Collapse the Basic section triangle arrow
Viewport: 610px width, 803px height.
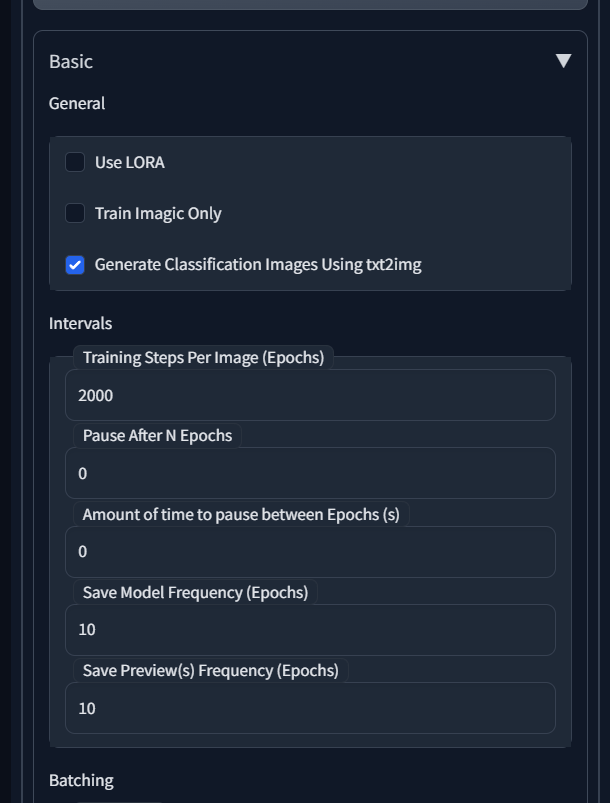point(563,61)
